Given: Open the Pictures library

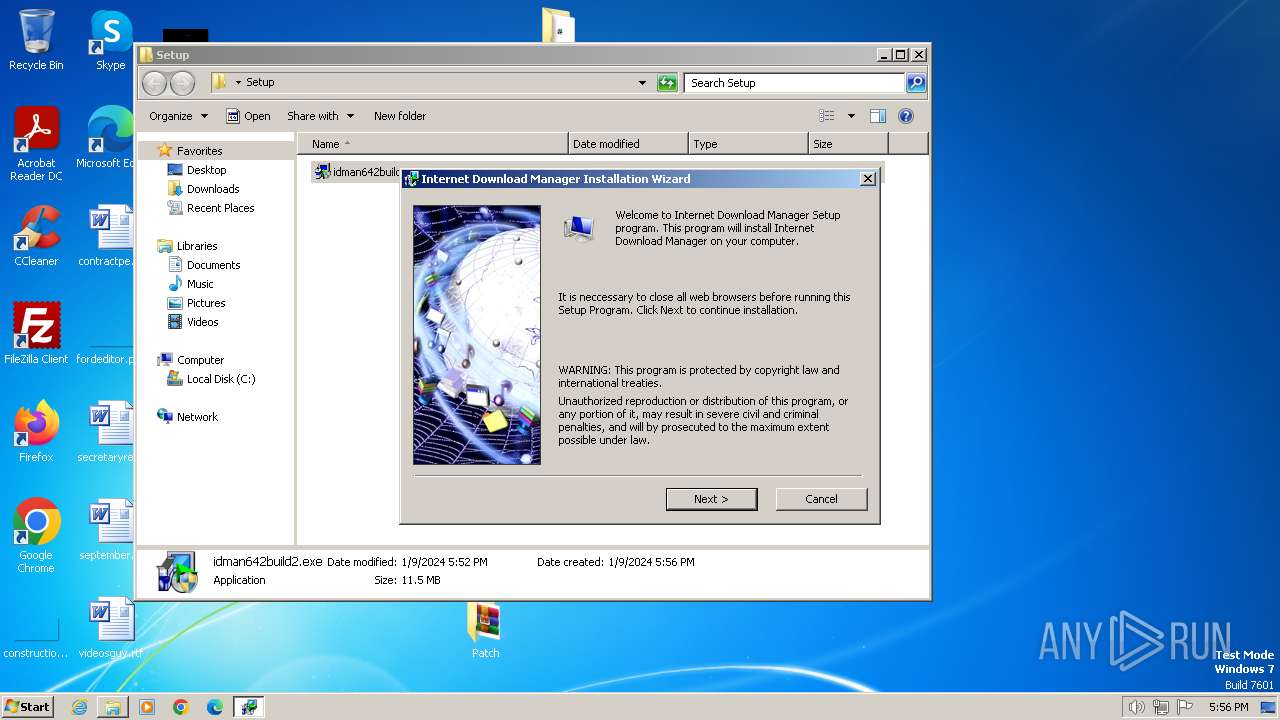Looking at the screenshot, I should [206, 303].
